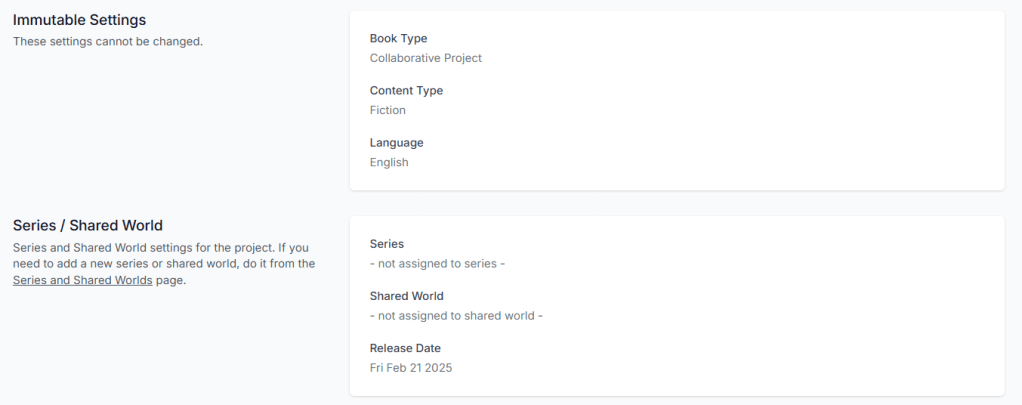Click the Series / Shared World heading

coord(87,225)
